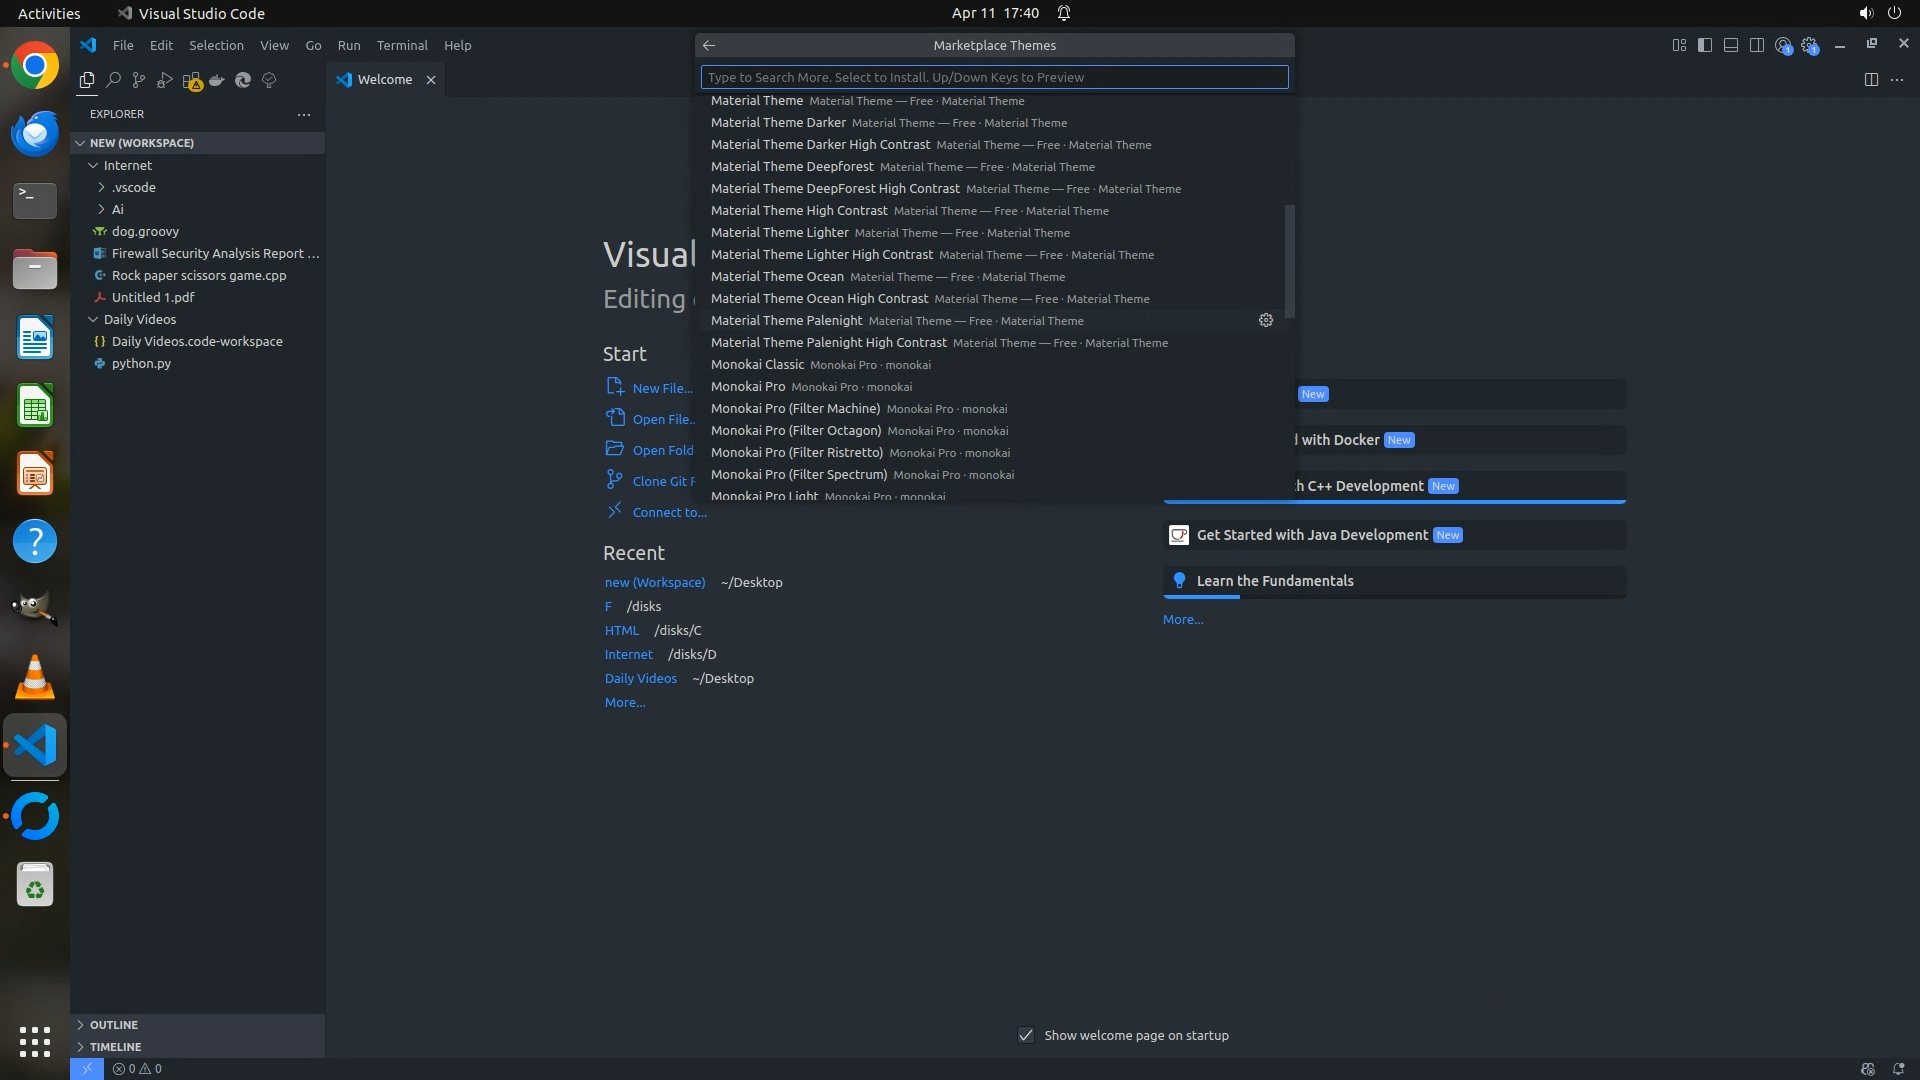Screen dimensions: 1920x1080
Task: Open Search view magnifier icon
Action: pyautogui.click(x=113, y=80)
